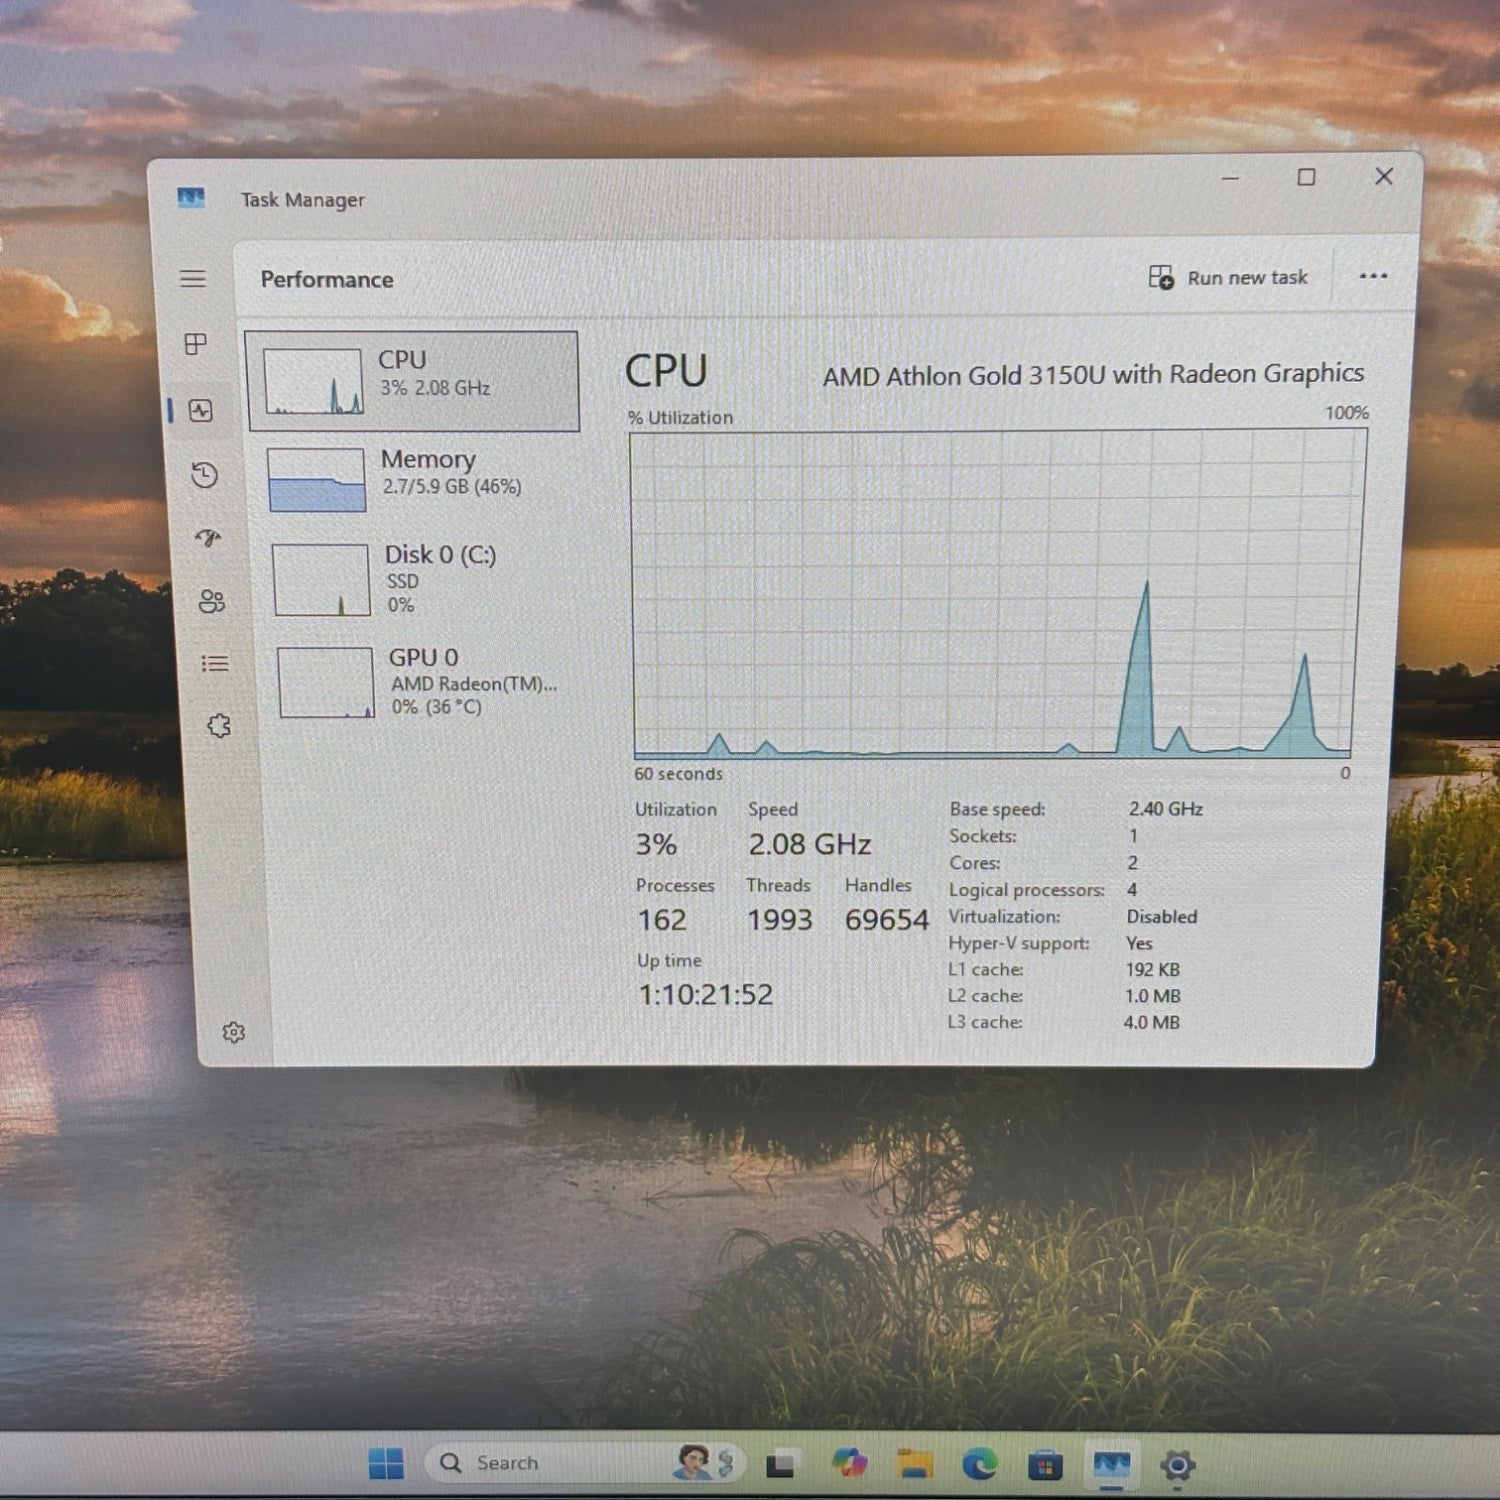The image size is (1500, 1500).
Task: Click the 2.08 GHz speed value
Action: point(810,845)
